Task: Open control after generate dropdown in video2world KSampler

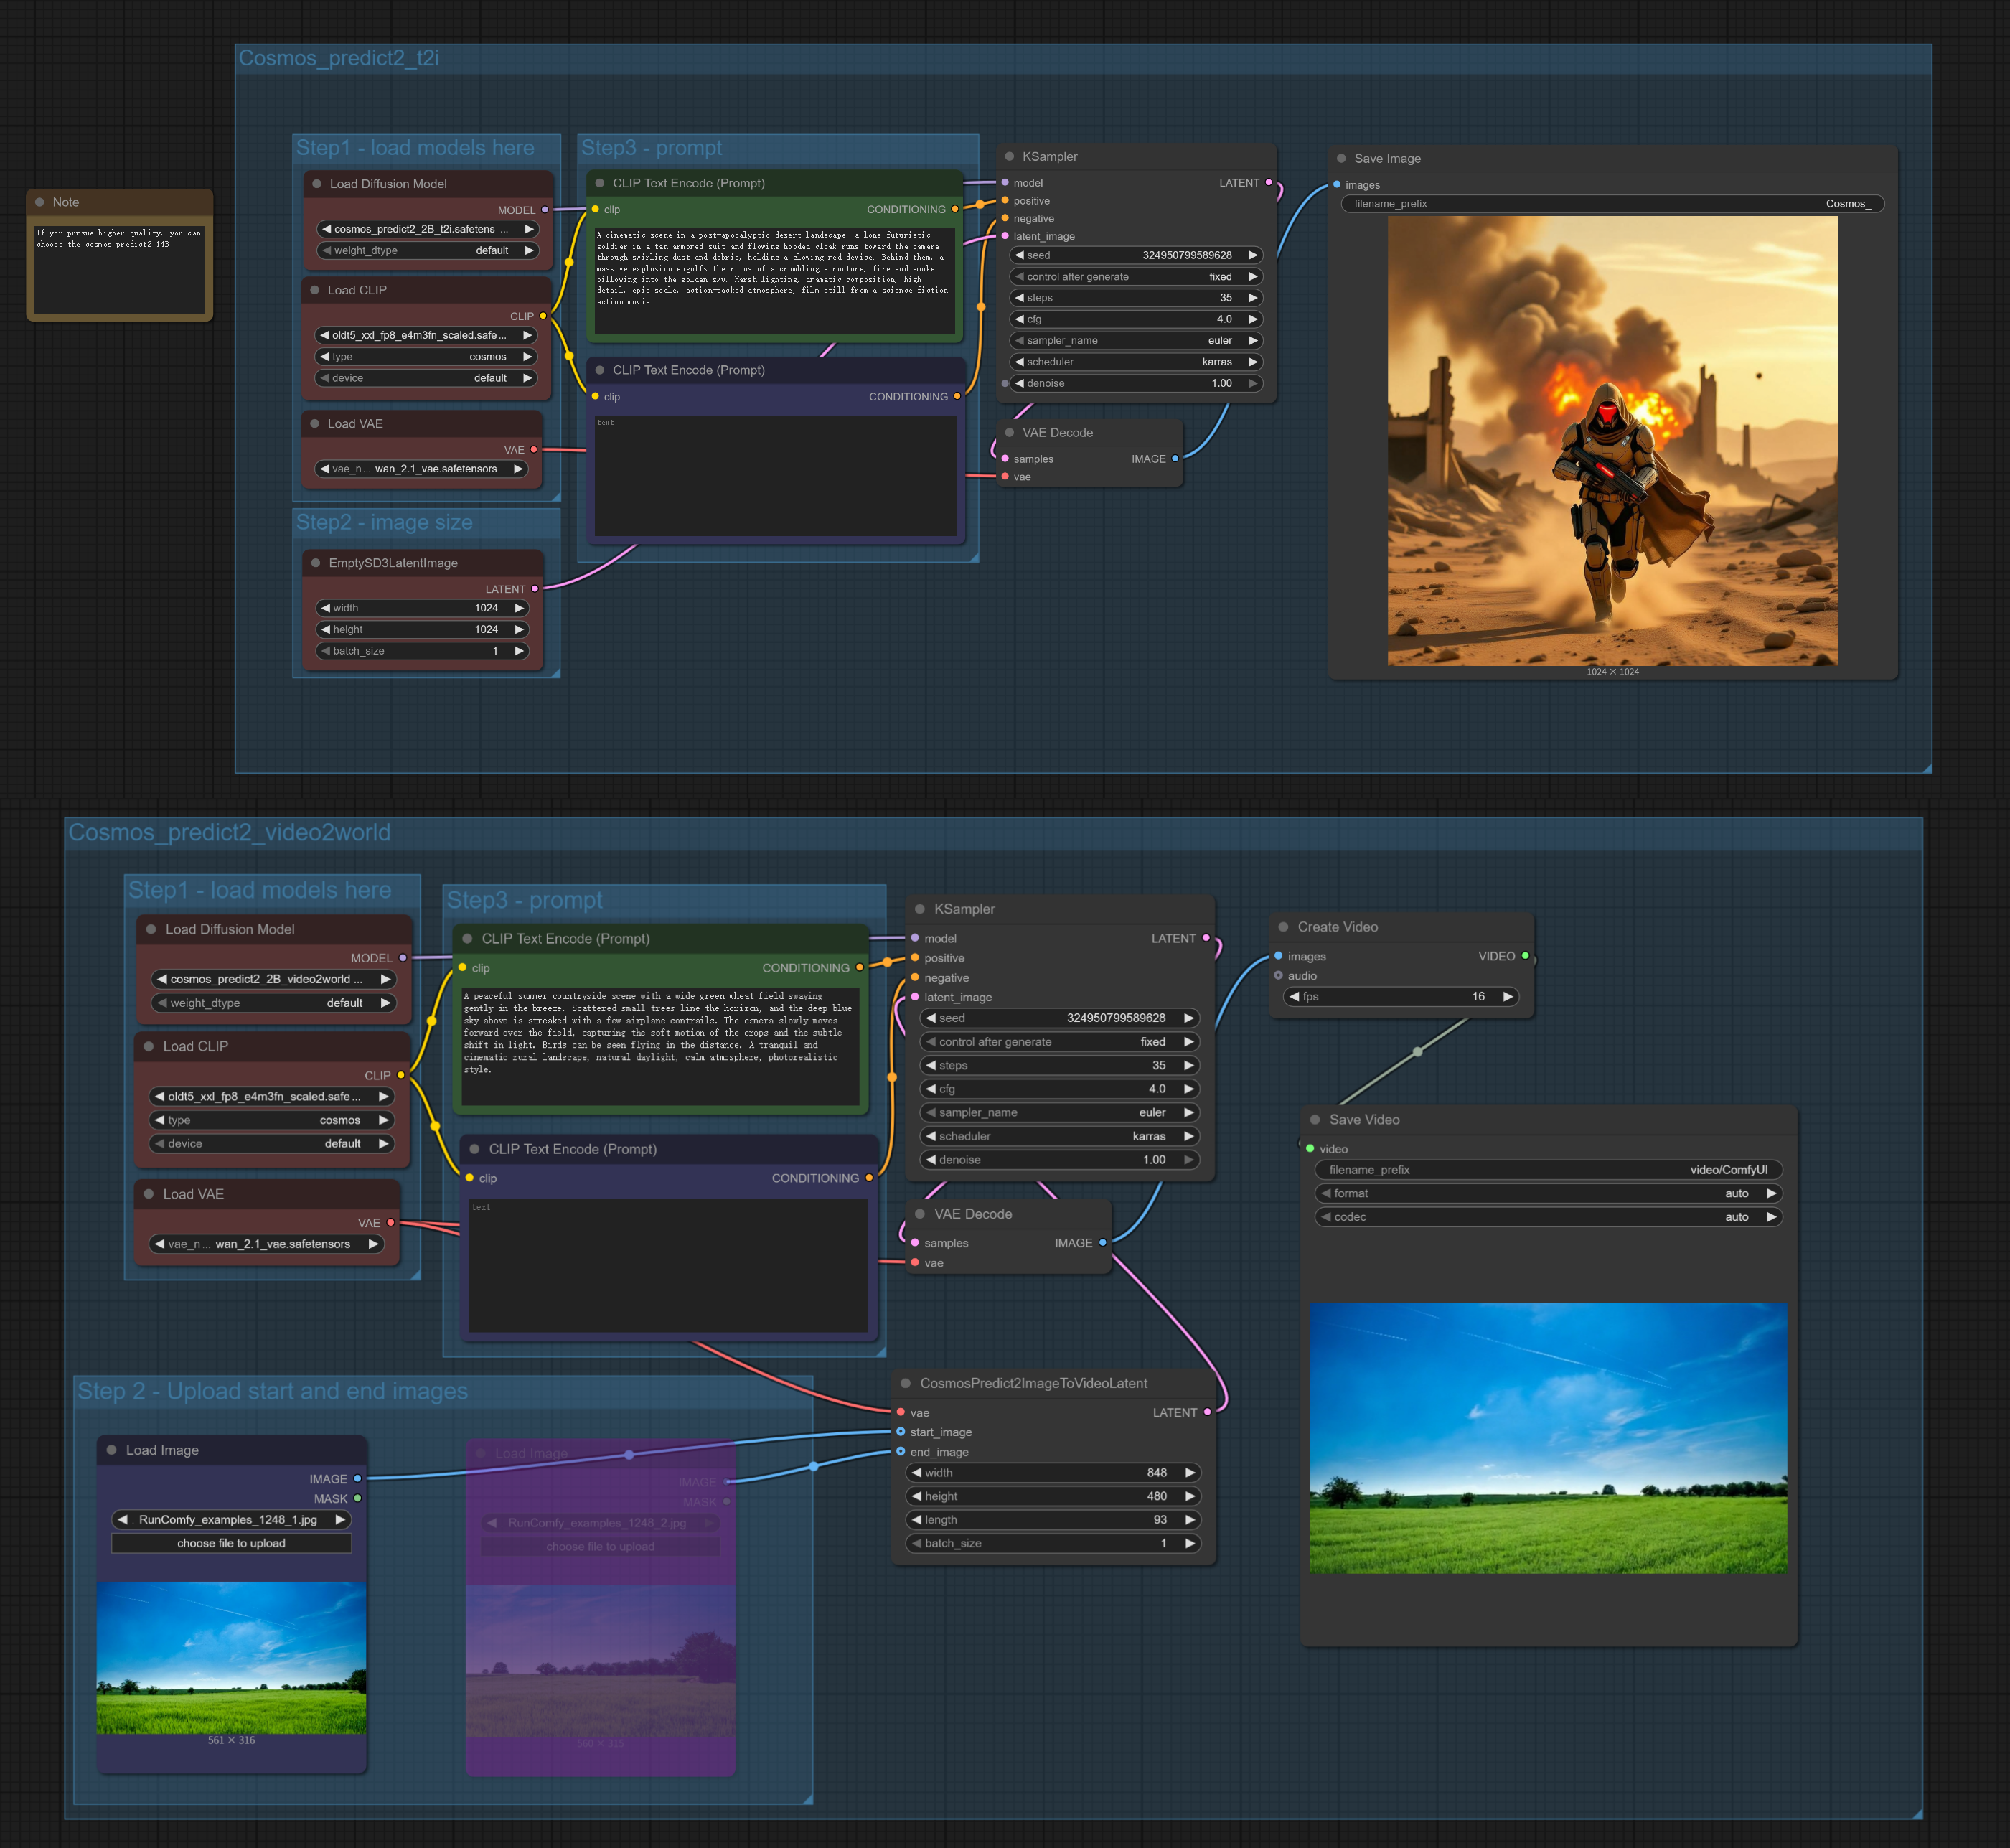Action: click(x=1059, y=1042)
